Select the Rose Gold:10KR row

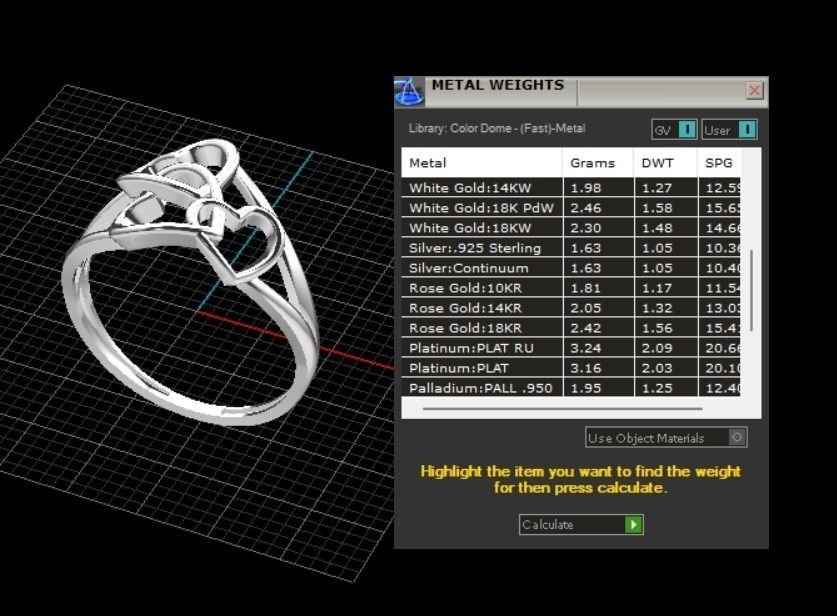tap(571, 288)
